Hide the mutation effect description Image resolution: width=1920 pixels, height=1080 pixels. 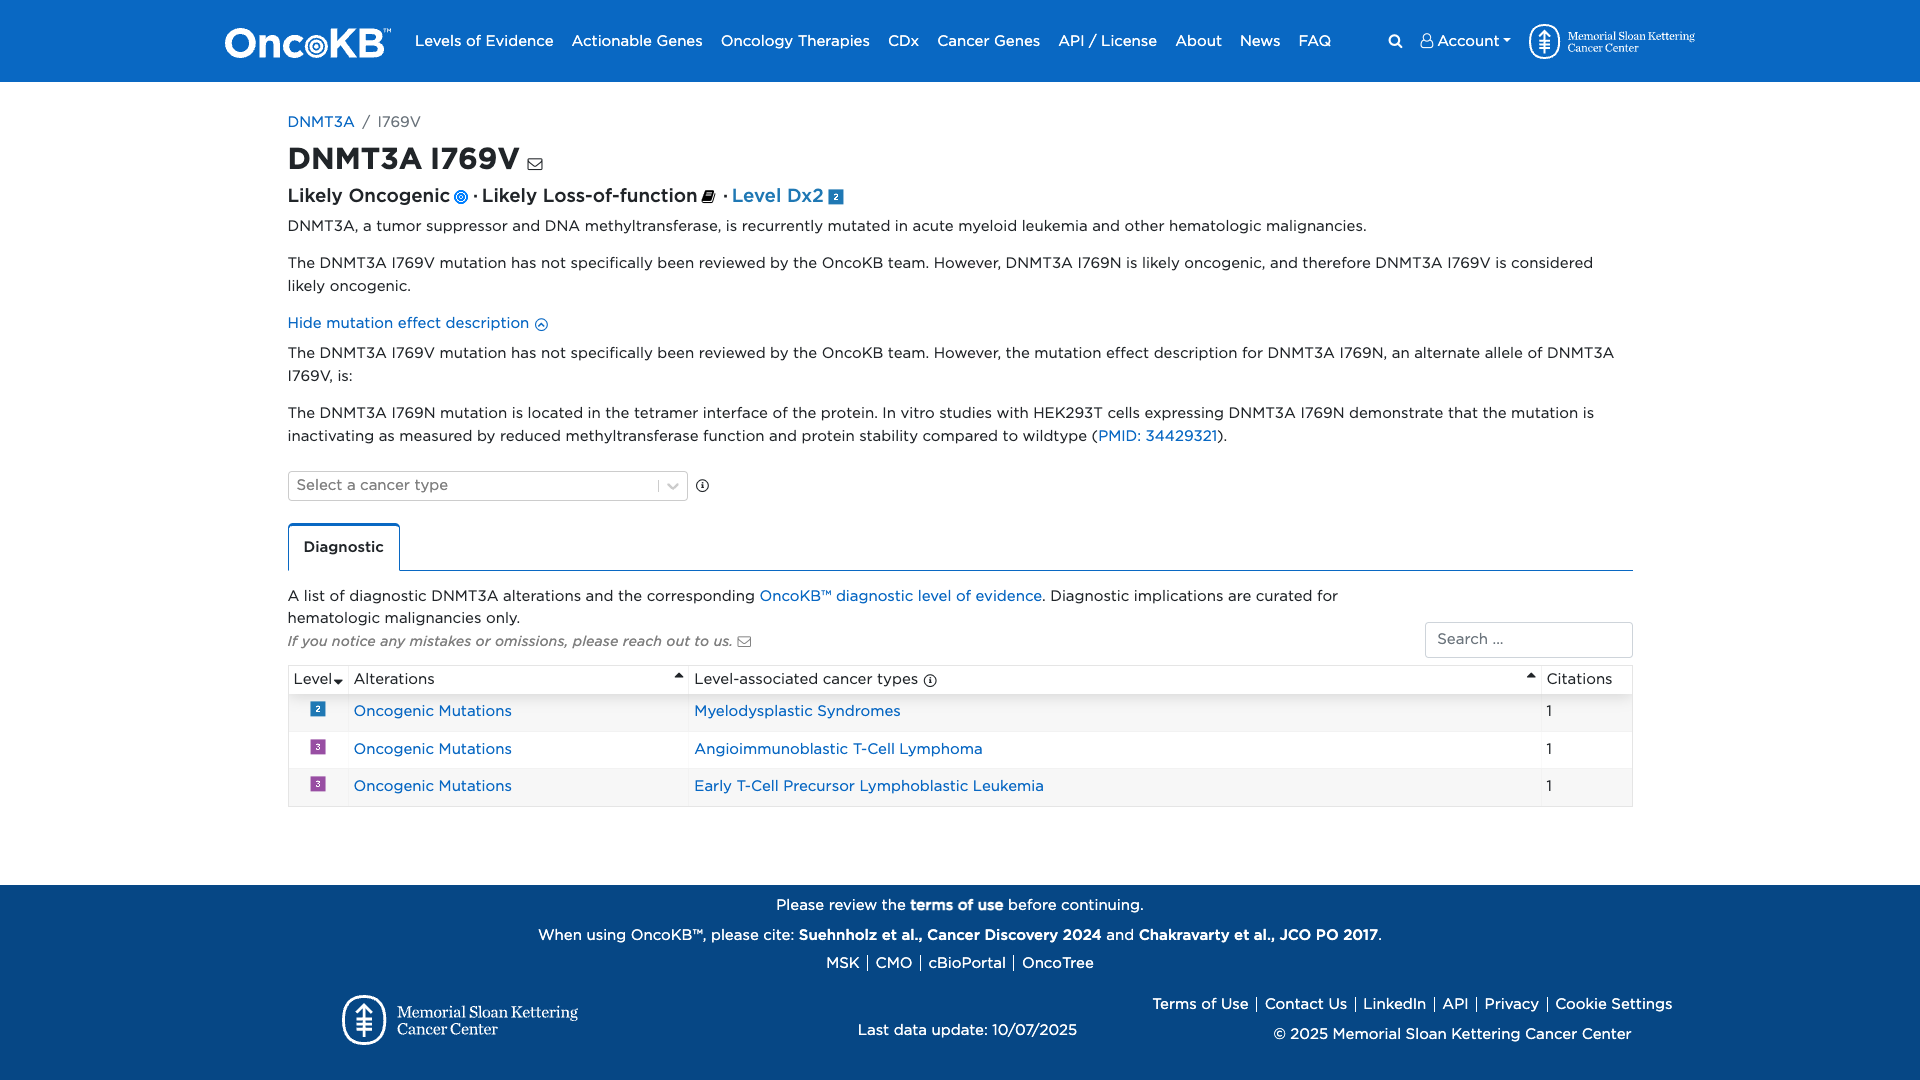[x=408, y=323]
